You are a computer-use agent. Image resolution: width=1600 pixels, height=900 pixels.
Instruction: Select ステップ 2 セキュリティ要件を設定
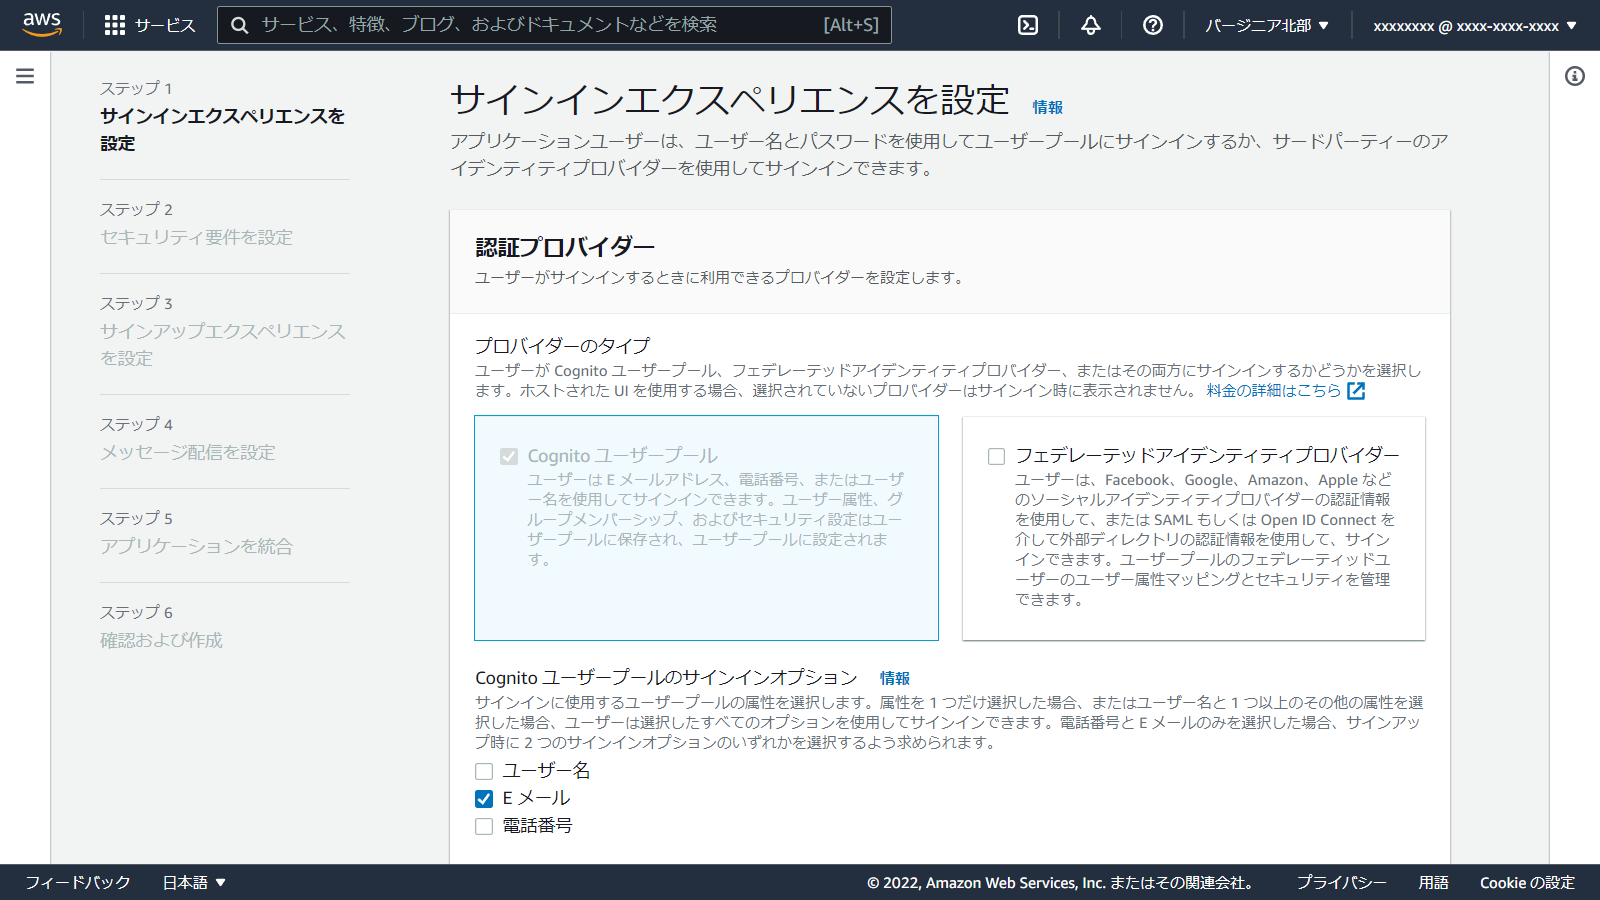(x=196, y=237)
